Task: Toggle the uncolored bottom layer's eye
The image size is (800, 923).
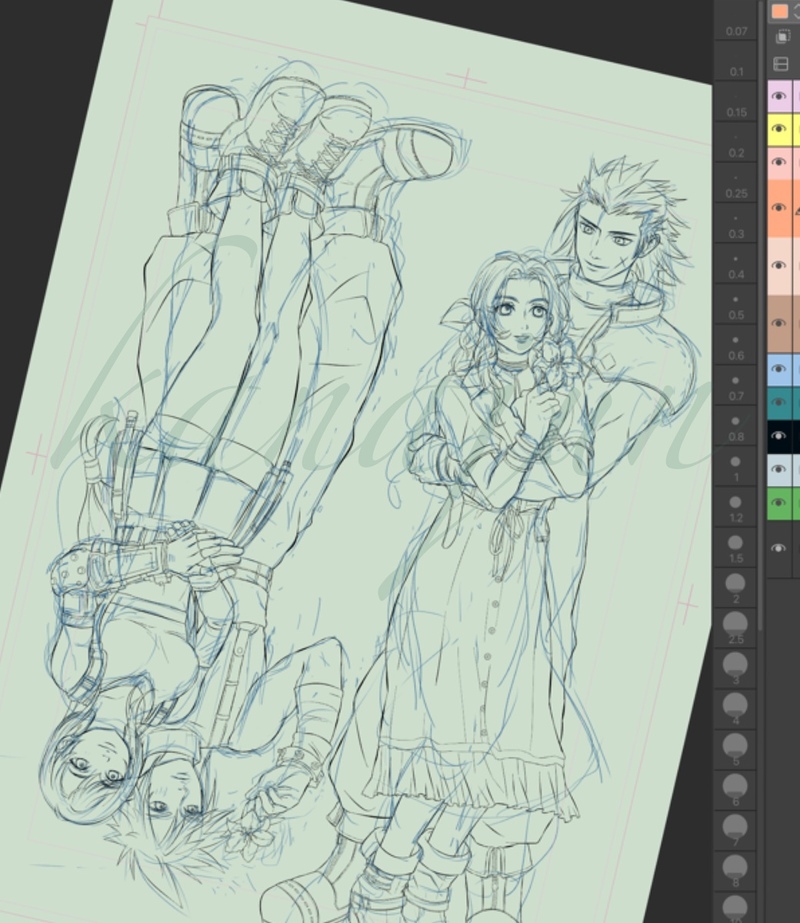Action: click(x=779, y=548)
